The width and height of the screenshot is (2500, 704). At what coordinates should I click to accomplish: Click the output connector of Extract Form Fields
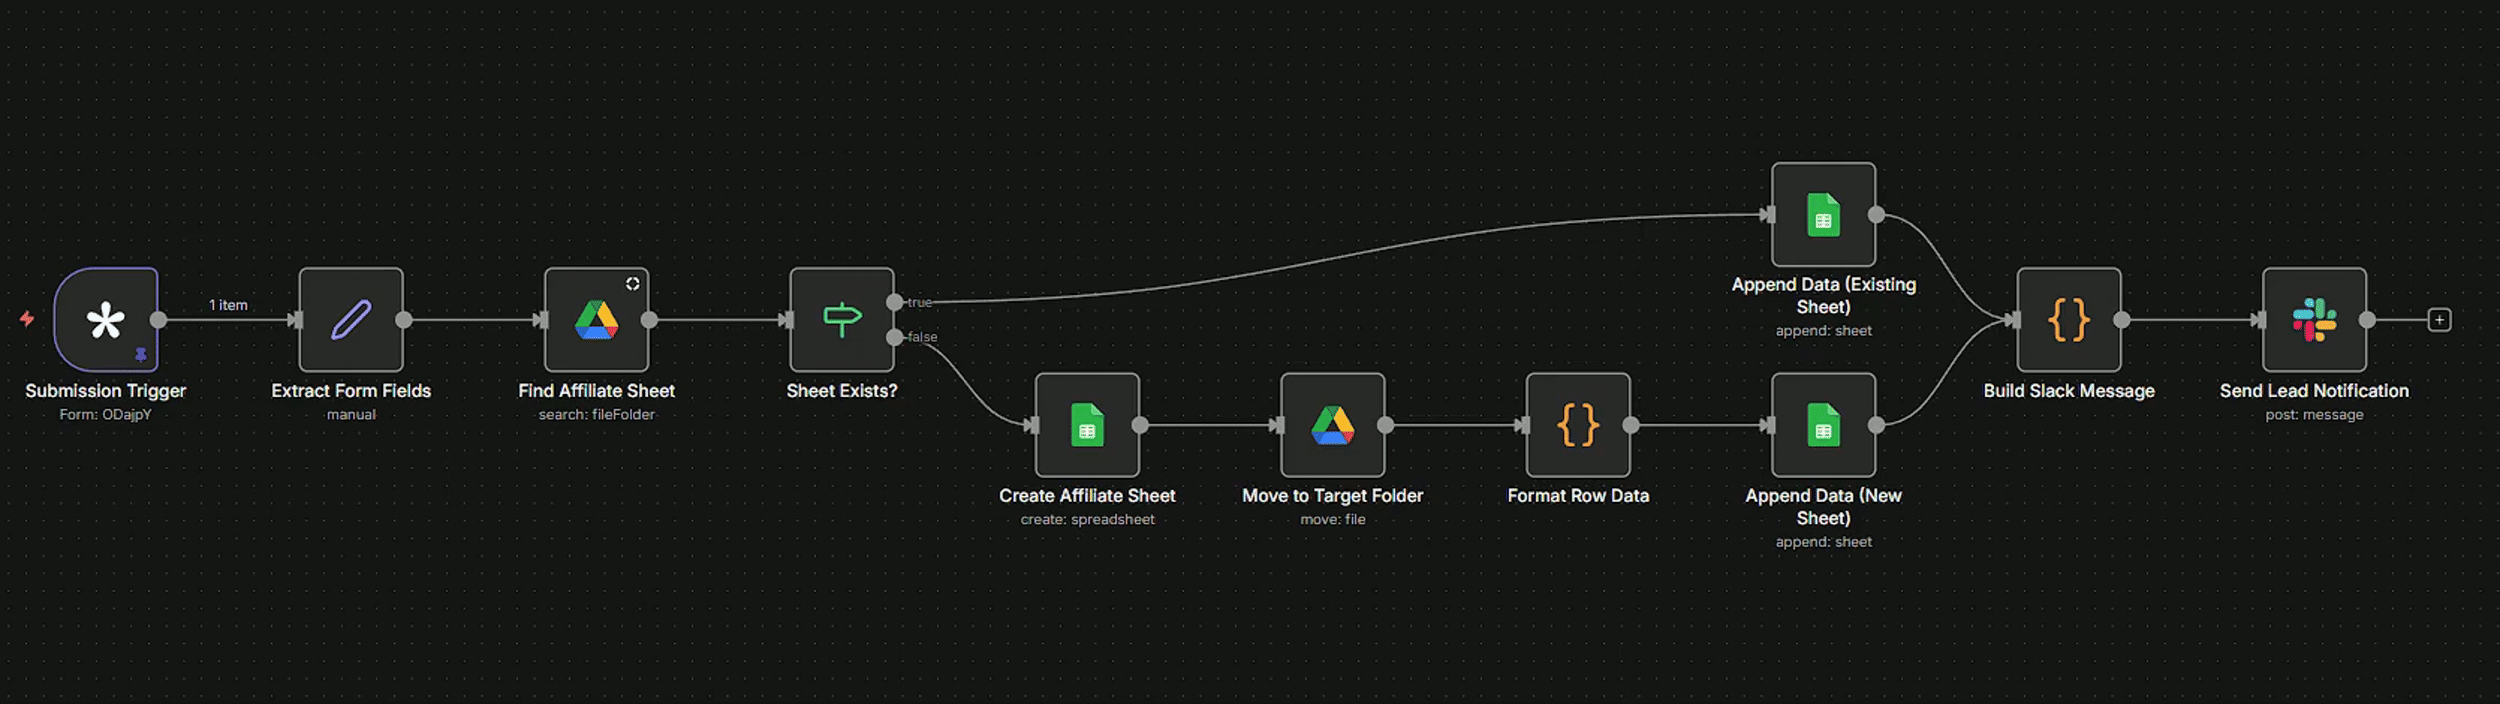[x=404, y=320]
